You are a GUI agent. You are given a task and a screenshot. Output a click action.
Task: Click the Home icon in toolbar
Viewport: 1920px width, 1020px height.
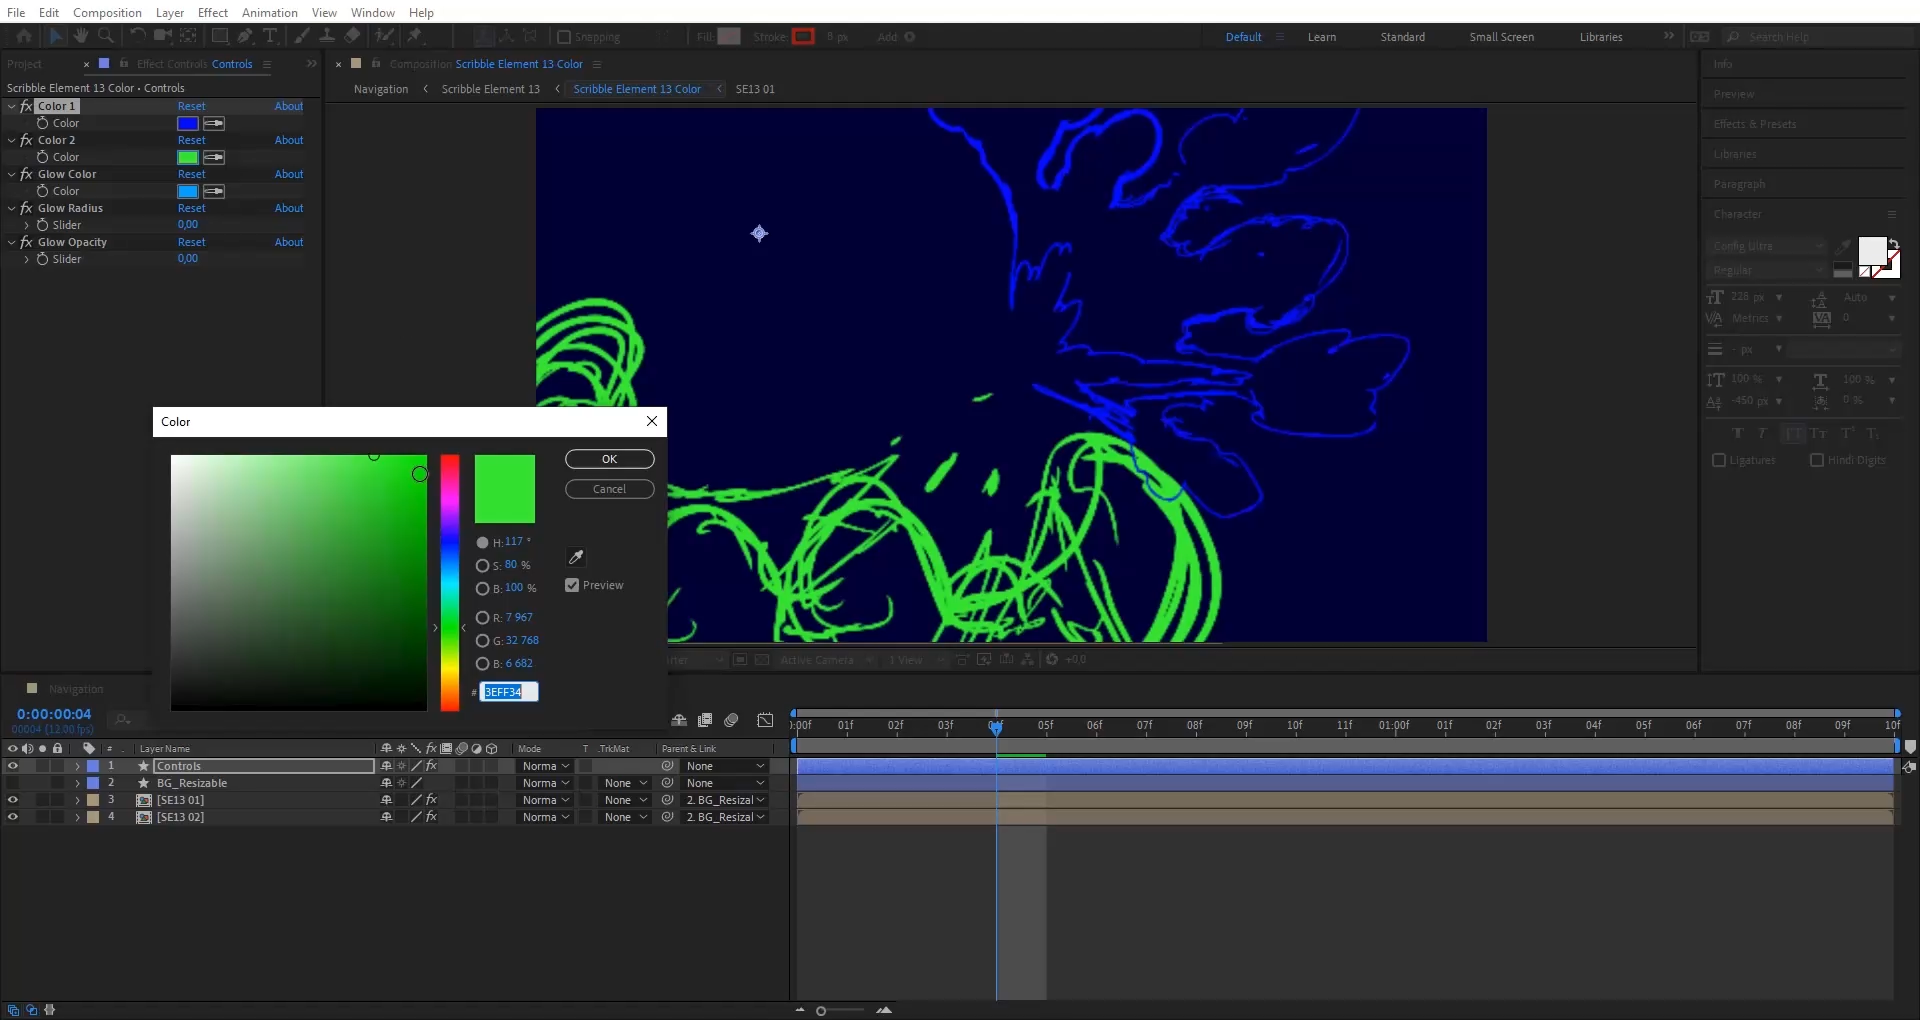pyautogui.click(x=24, y=36)
